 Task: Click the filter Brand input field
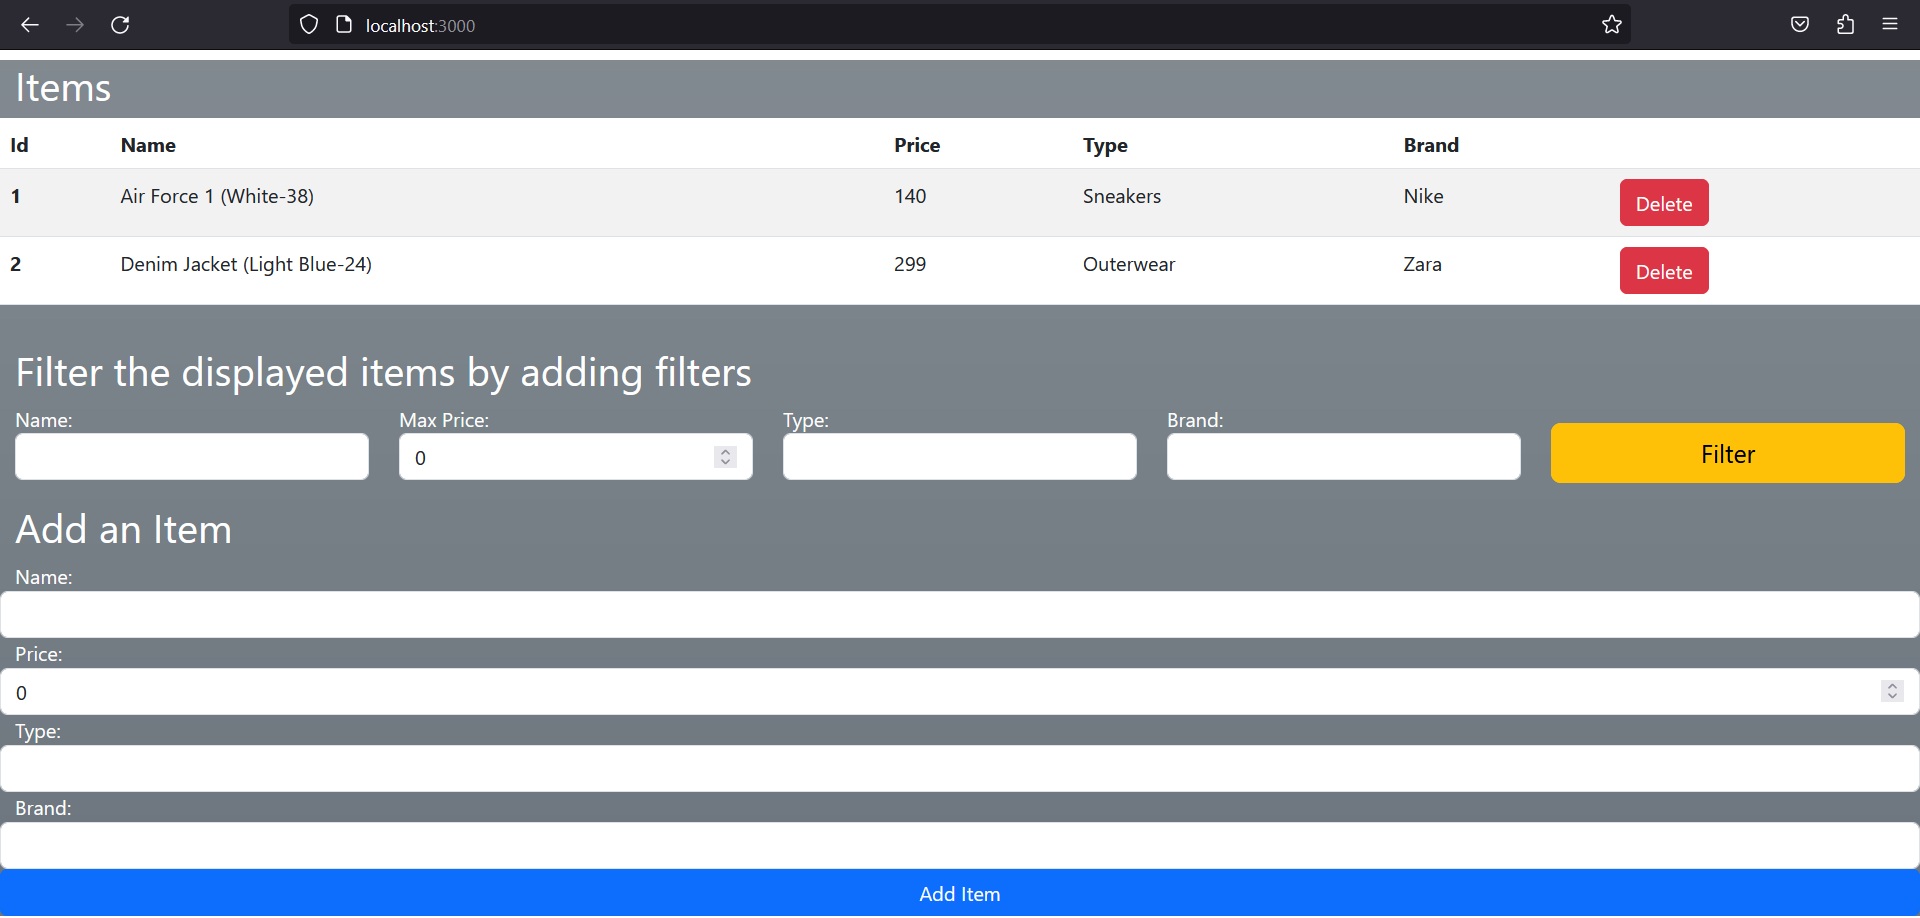click(x=1343, y=456)
